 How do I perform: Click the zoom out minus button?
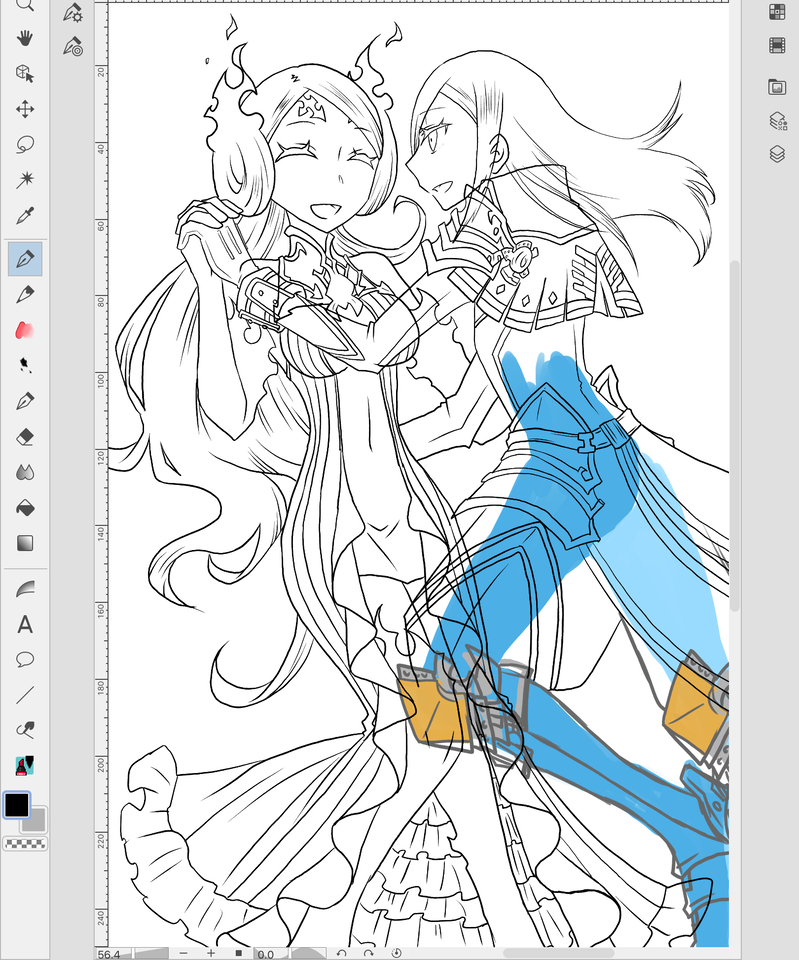click(x=183, y=953)
